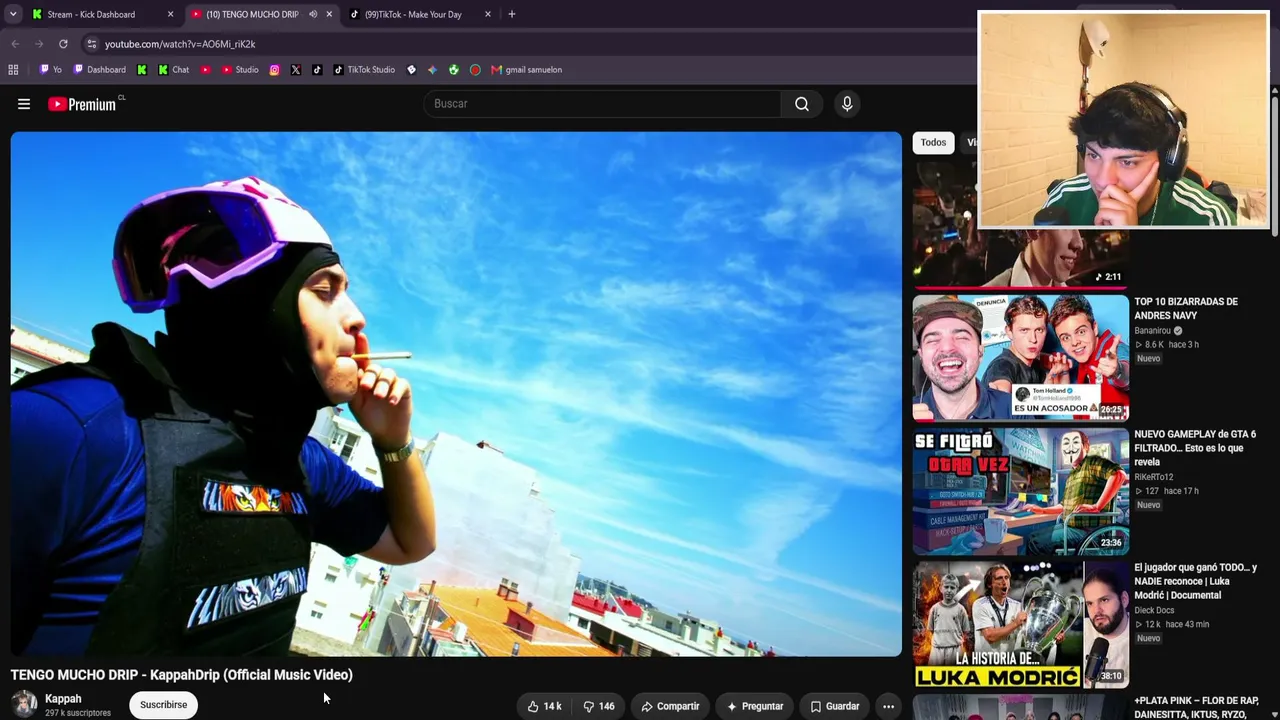Go back using the browser back arrow

point(15,44)
